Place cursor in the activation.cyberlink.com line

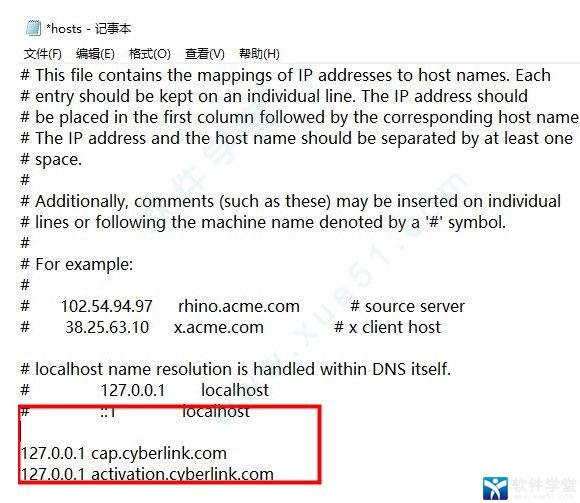(x=147, y=474)
